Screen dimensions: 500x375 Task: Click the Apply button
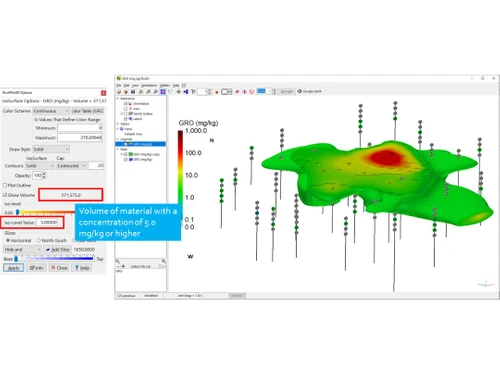pyautogui.click(x=14, y=268)
